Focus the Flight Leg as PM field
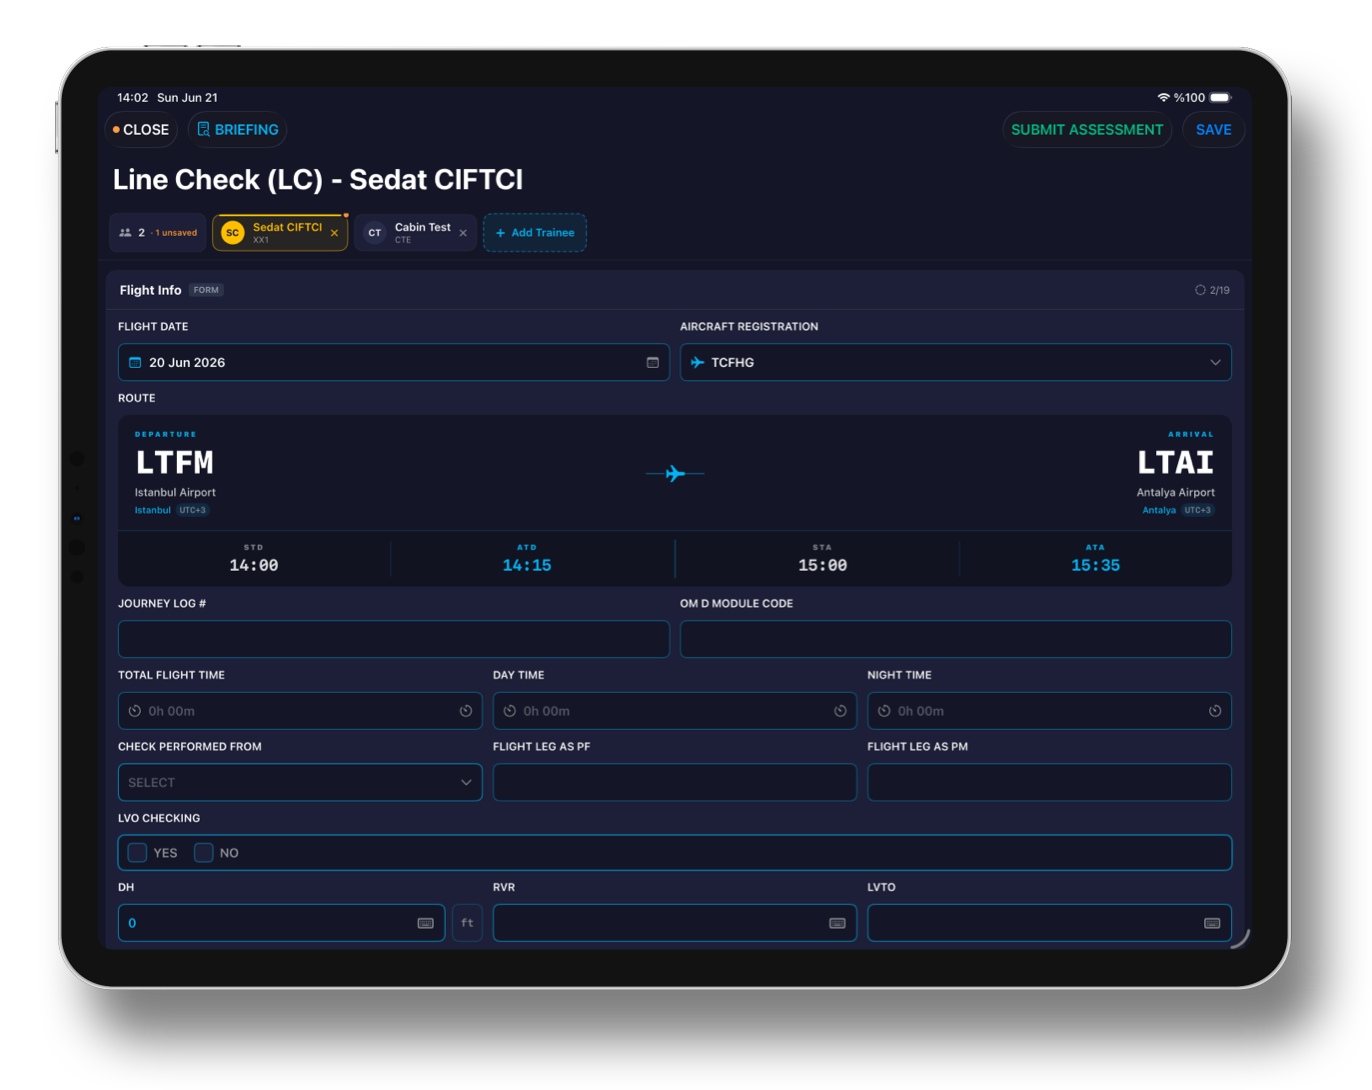 point(1049,783)
